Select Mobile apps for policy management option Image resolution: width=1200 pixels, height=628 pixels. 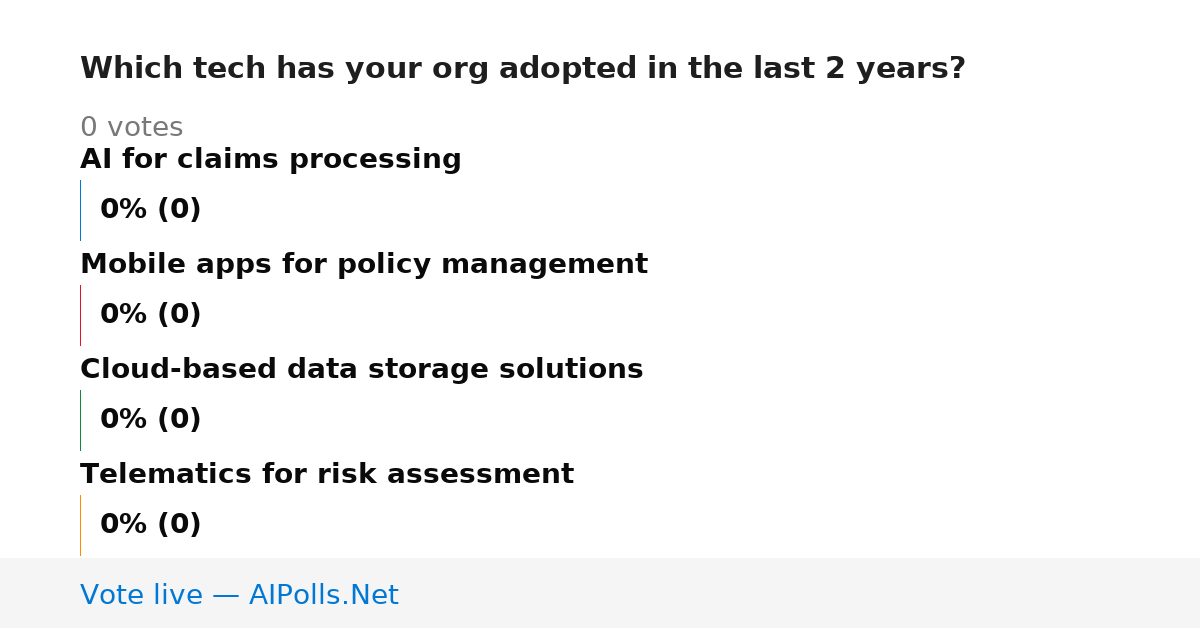tap(364, 265)
